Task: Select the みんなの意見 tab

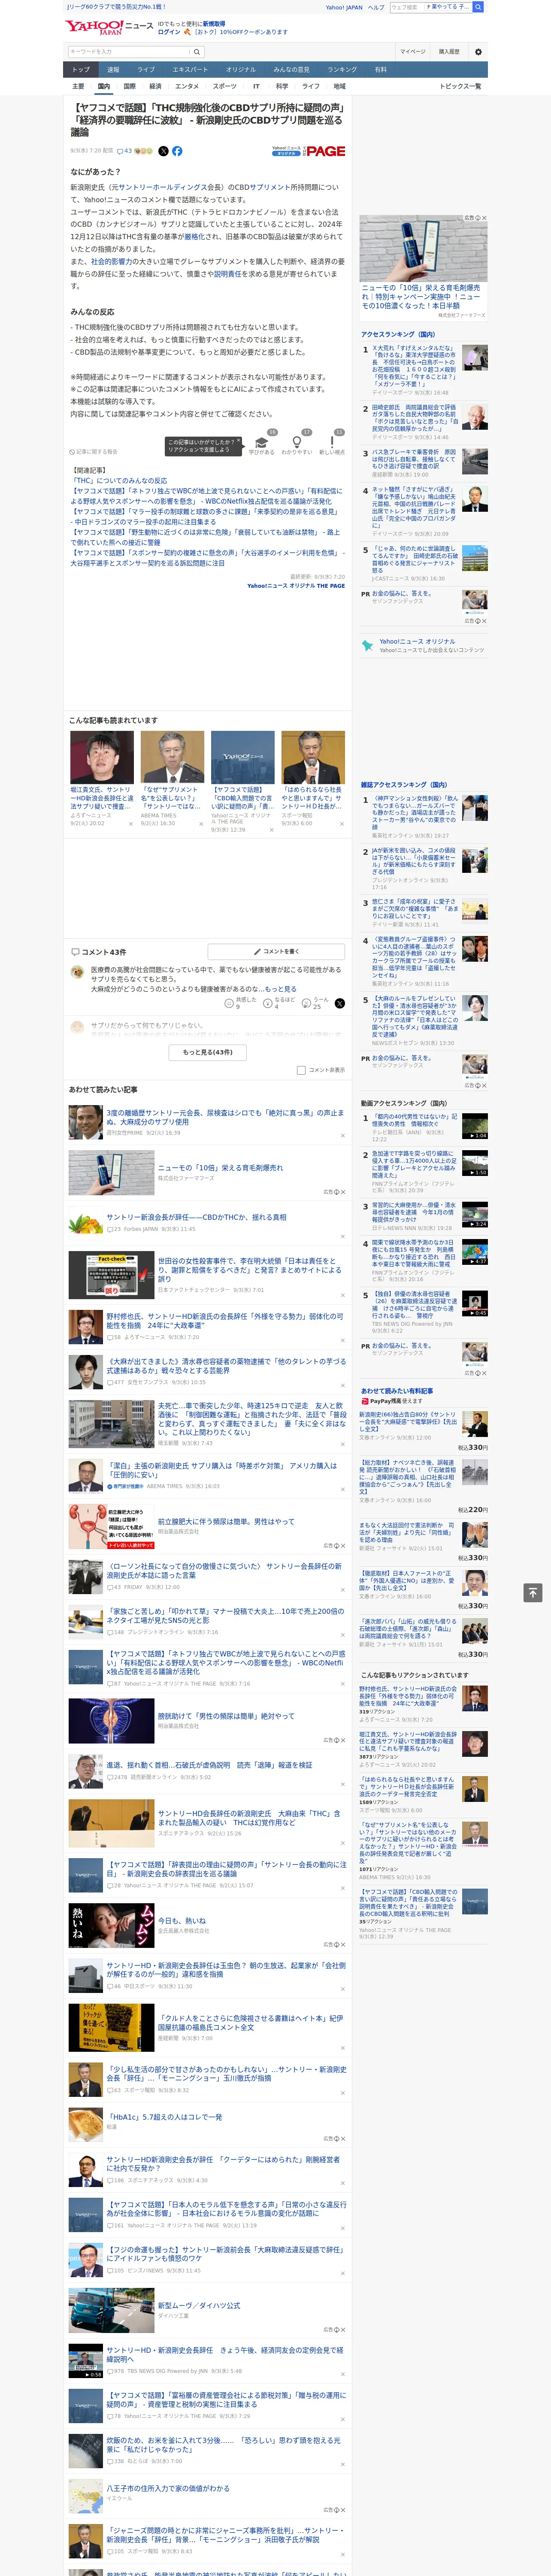Action: pos(291,70)
